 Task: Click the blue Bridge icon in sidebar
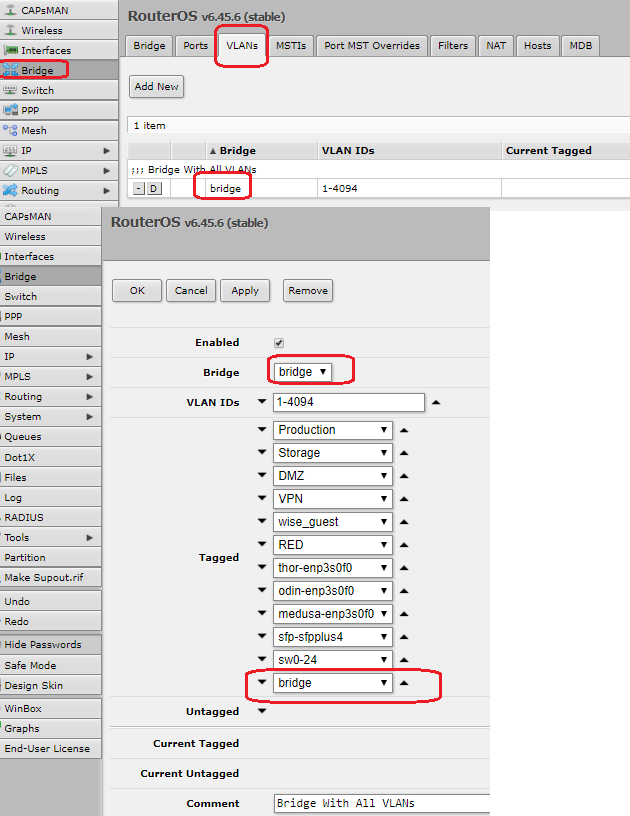point(10,70)
